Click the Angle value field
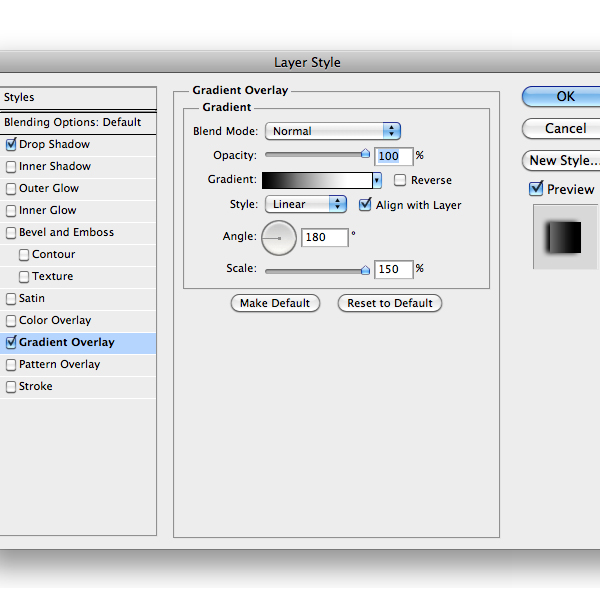This screenshot has width=600, height=600. pyautogui.click(x=324, y=237)
